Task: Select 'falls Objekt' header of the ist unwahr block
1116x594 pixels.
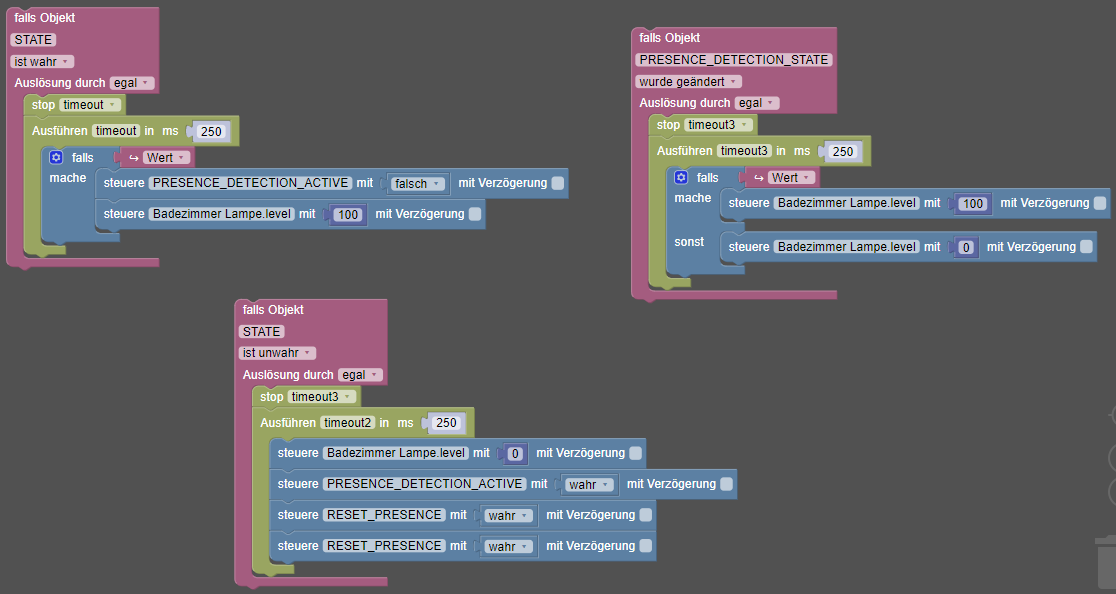Action: 273,309
